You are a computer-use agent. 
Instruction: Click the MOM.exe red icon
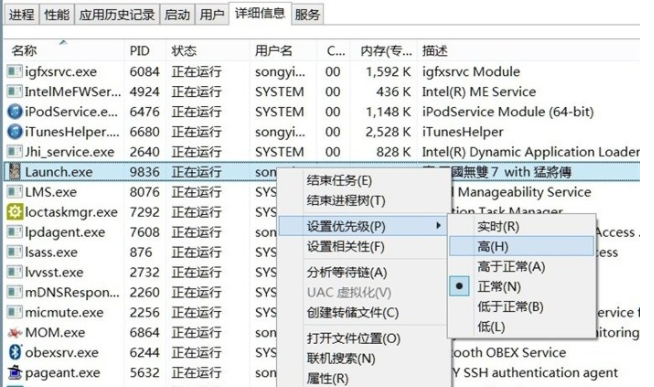15,333
